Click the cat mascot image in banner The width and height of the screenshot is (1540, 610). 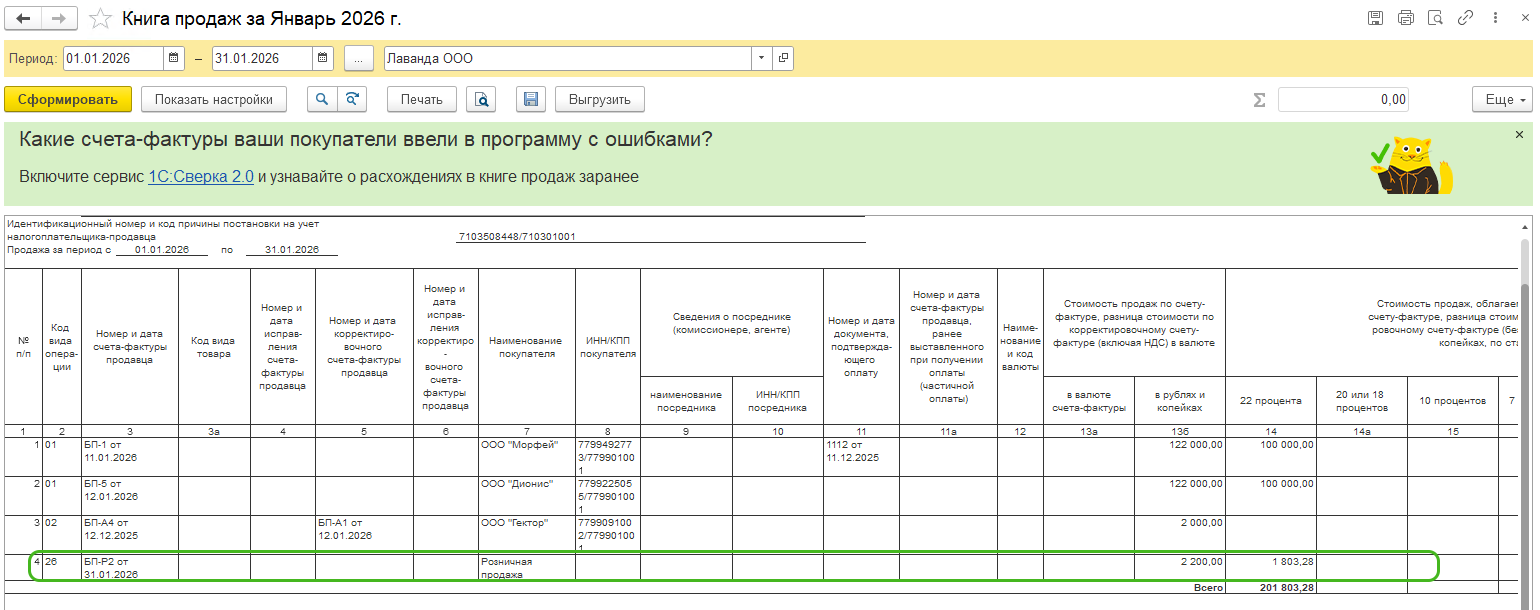pyautogui.click(x=1410, y=165)
